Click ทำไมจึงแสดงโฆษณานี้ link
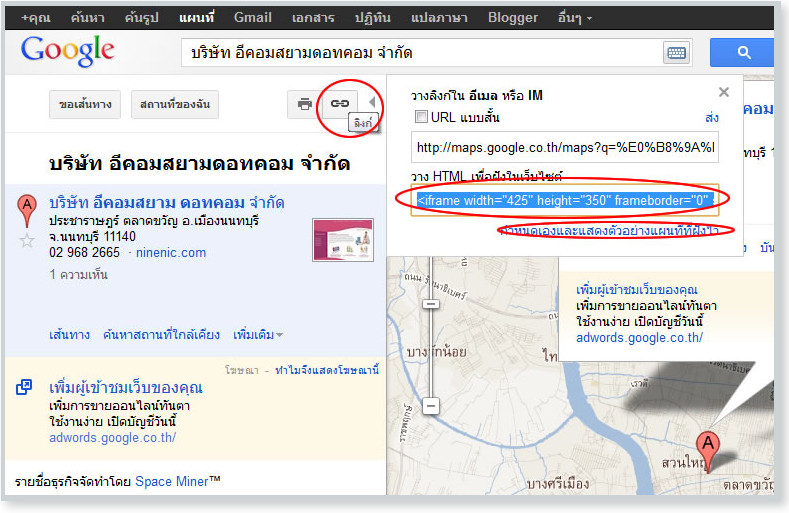This screenshot has width=789, height=513. (327, 371)
